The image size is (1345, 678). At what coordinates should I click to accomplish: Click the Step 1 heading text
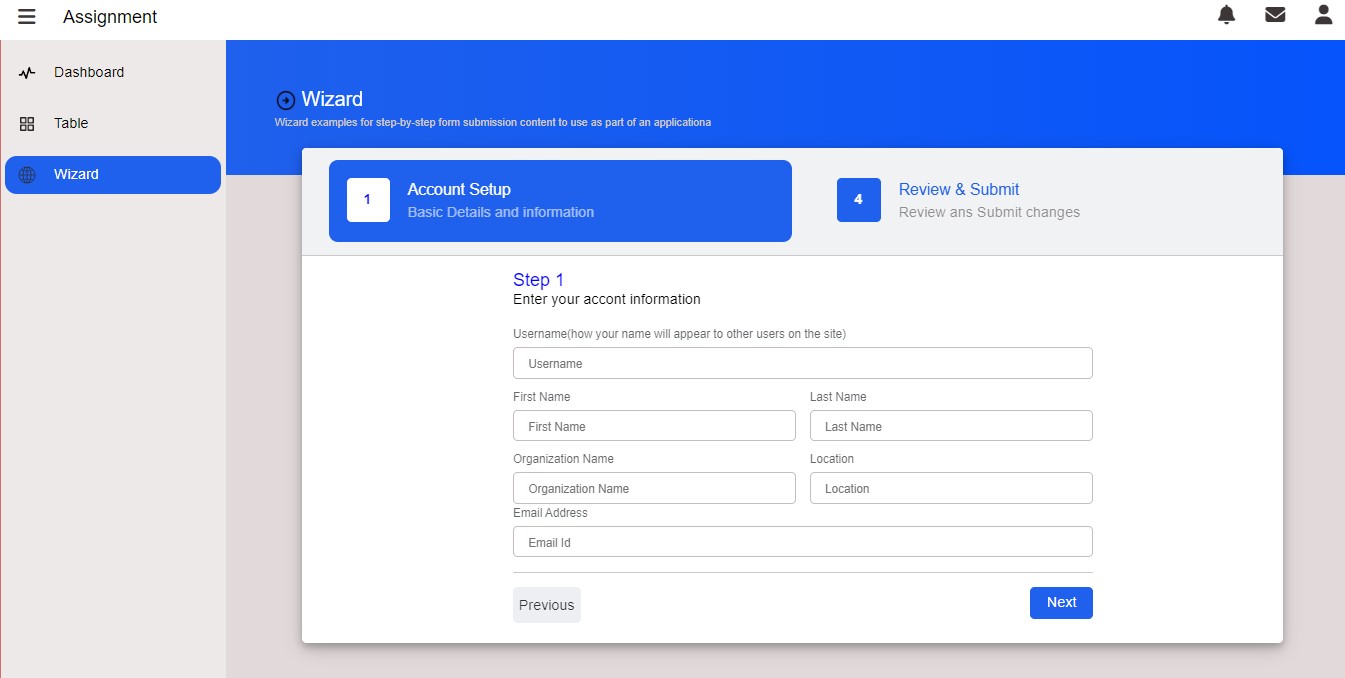click(539, 280)
